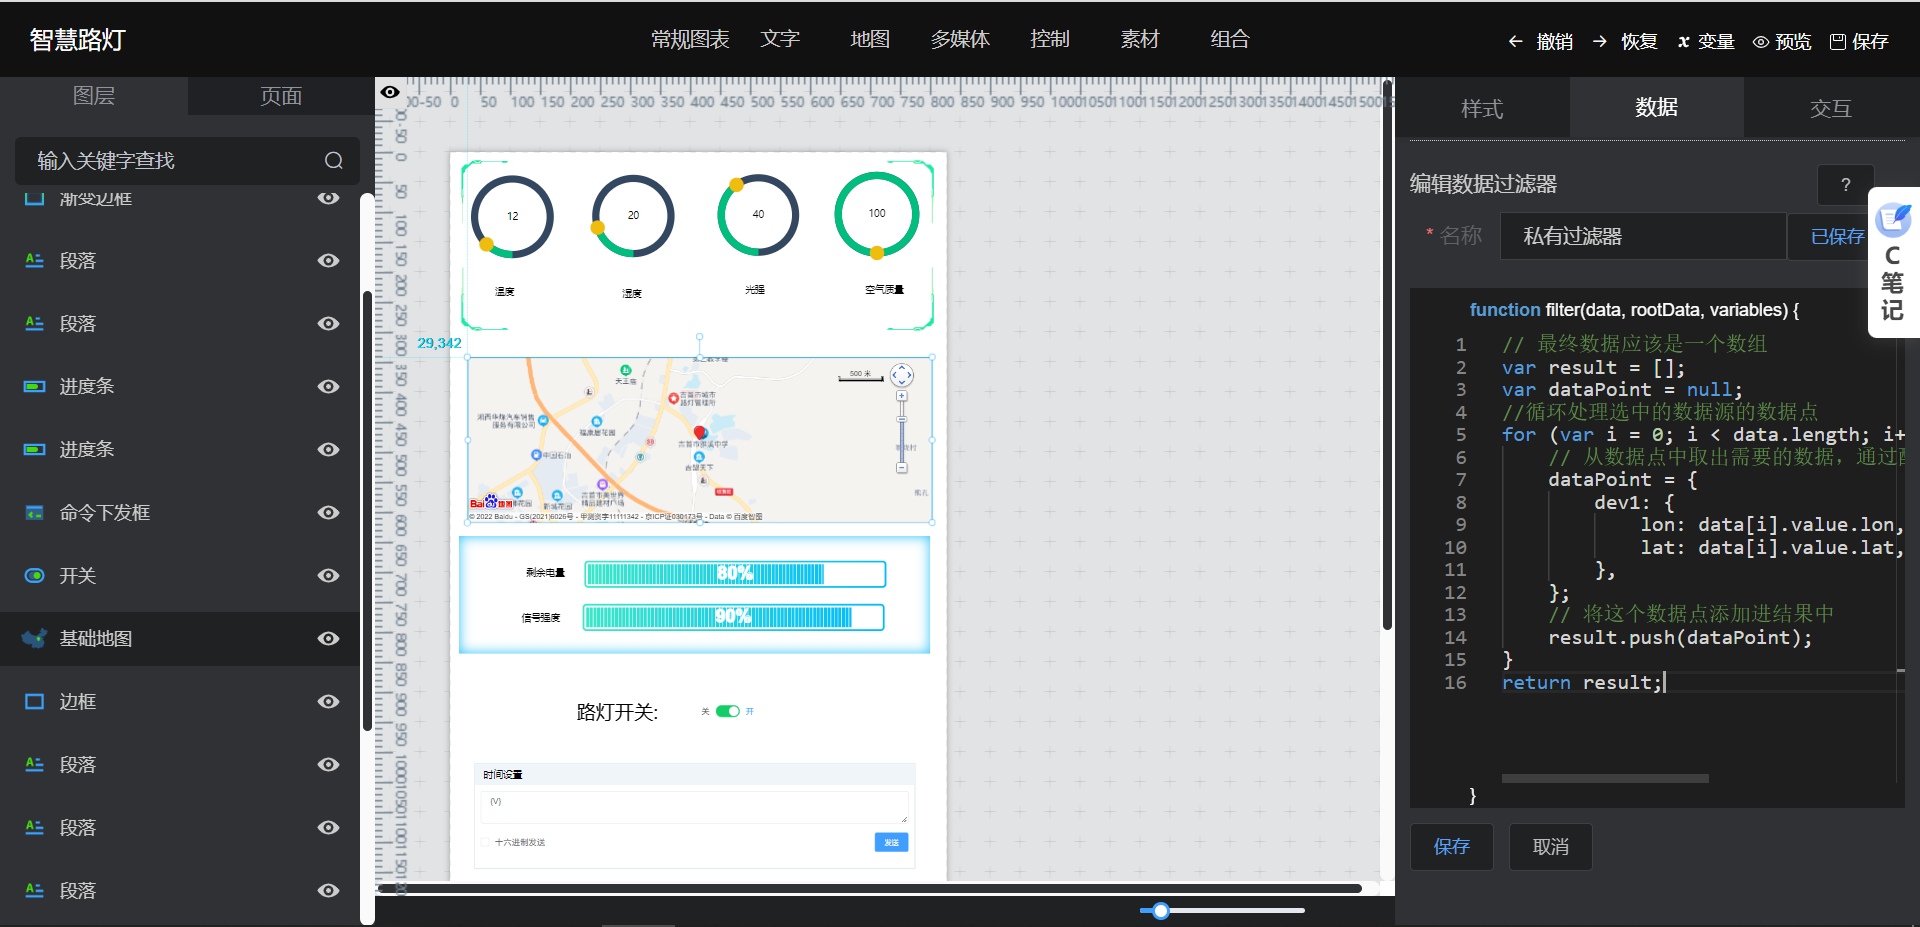Click the 智慧路灯 project title

point(77,40)
